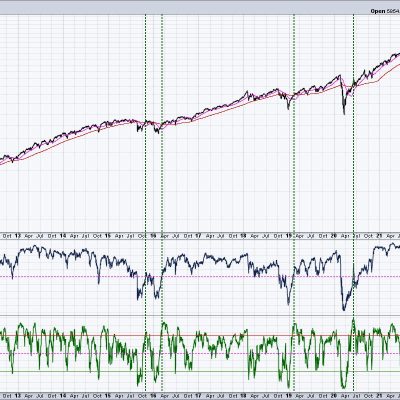The height and width of the screenshot is (400, 400).
Task: Click the green oscillator's 2020 lowest trough
Action: click(343, 388)
